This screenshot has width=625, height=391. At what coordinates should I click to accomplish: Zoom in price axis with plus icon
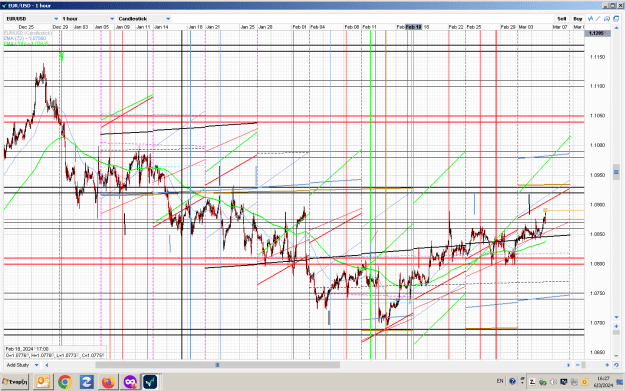[x=616, y=326]
